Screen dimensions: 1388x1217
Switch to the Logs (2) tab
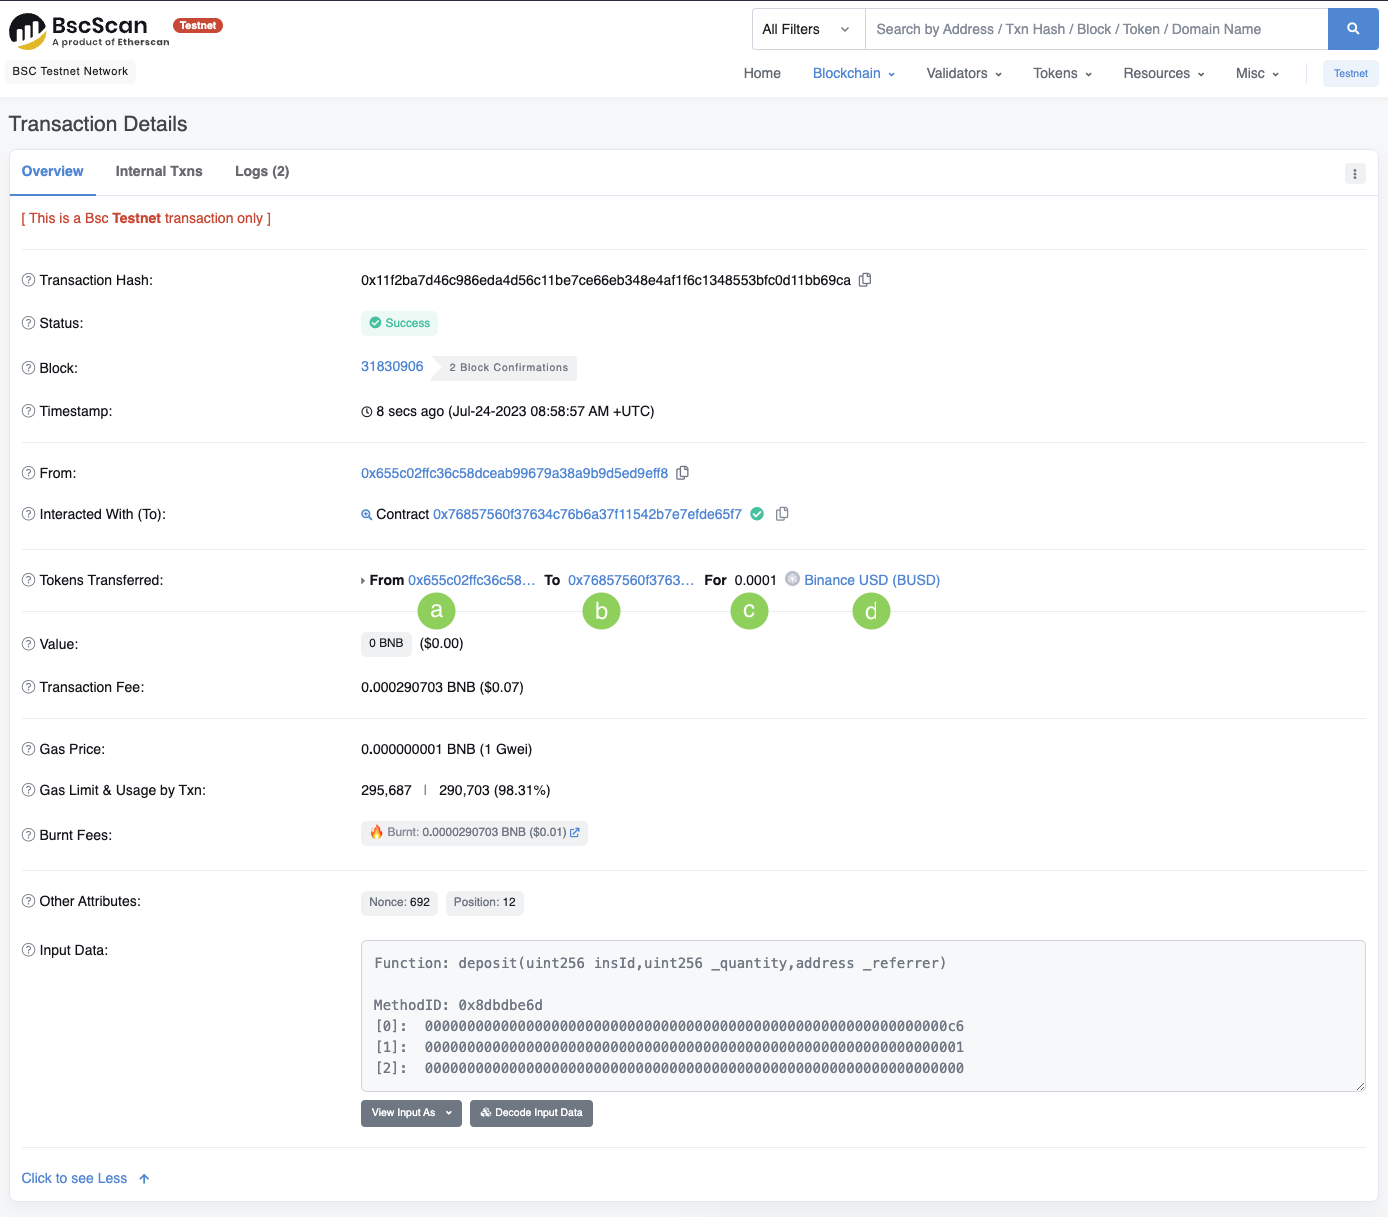click(262, 171)
